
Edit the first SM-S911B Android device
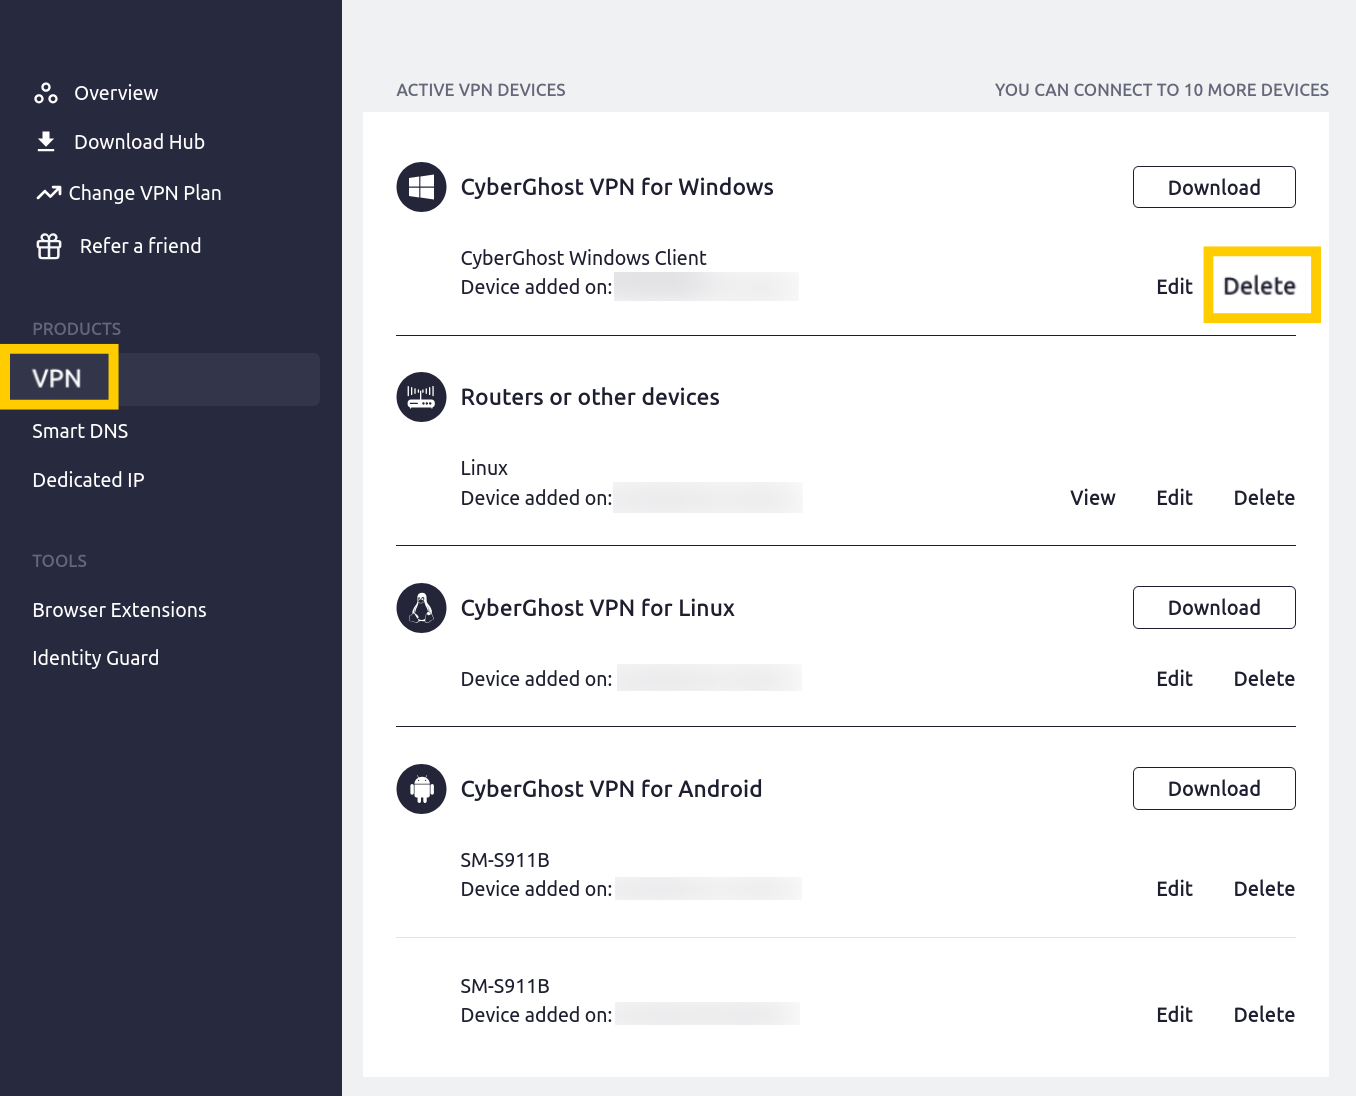[x=1174, y=889]
